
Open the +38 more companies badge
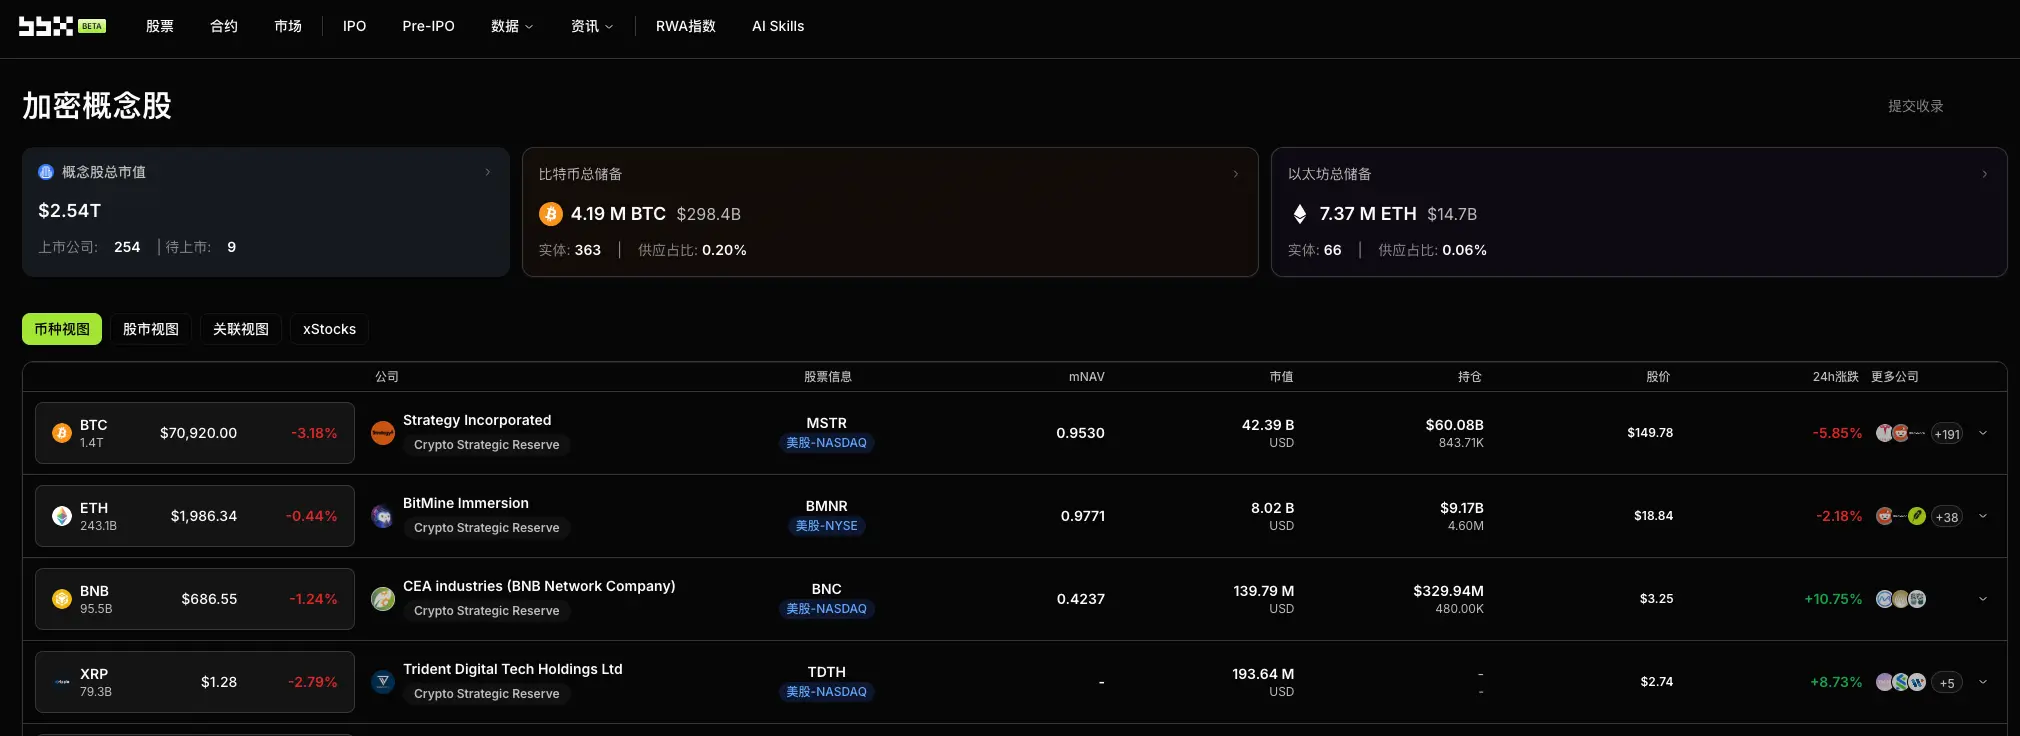[1947, 517]
